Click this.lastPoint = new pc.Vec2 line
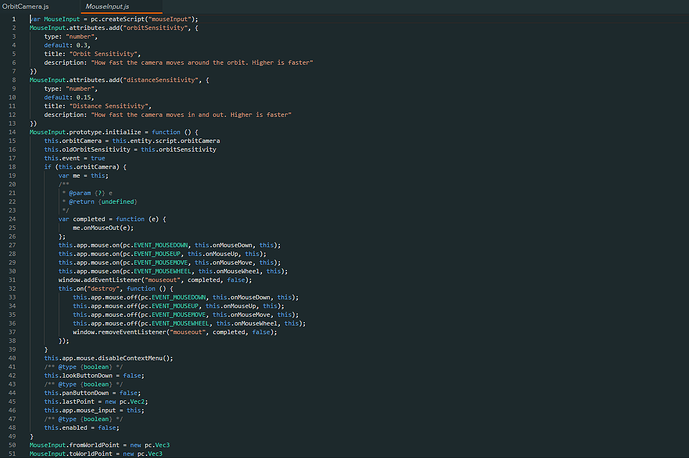 pos(96,402)
